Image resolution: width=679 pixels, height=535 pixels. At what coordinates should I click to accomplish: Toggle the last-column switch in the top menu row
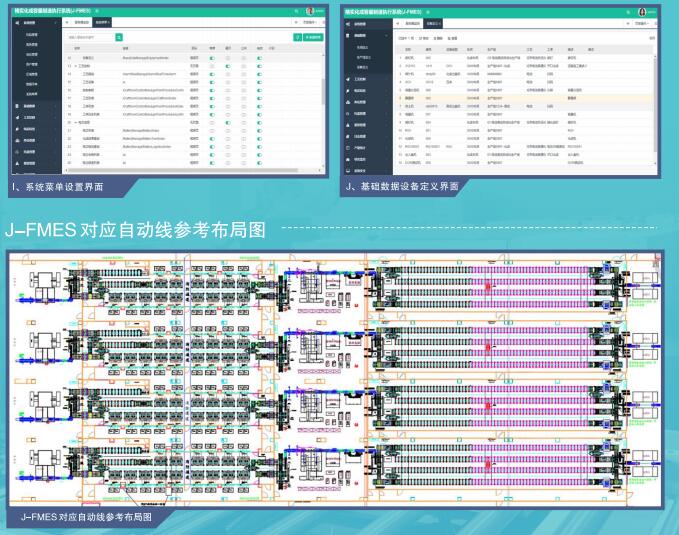coord(259,57)
